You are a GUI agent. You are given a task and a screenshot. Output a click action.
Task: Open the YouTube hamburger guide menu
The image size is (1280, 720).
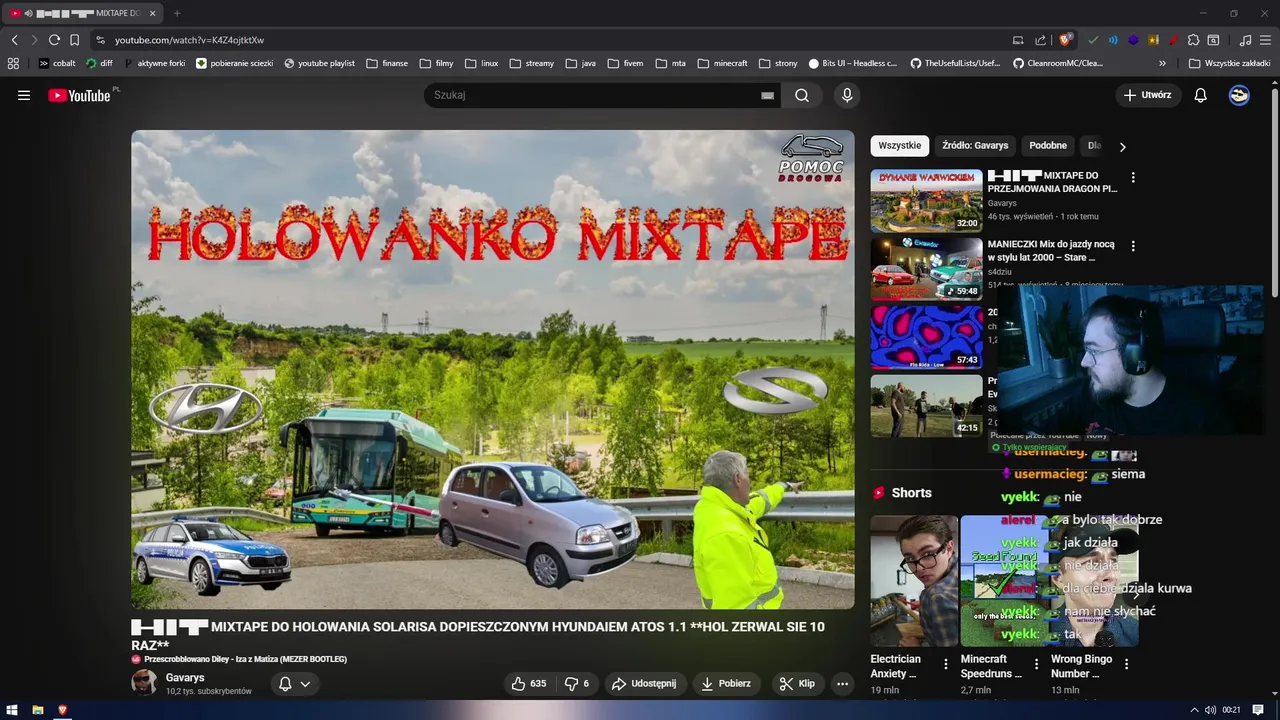tap(24, 96)
